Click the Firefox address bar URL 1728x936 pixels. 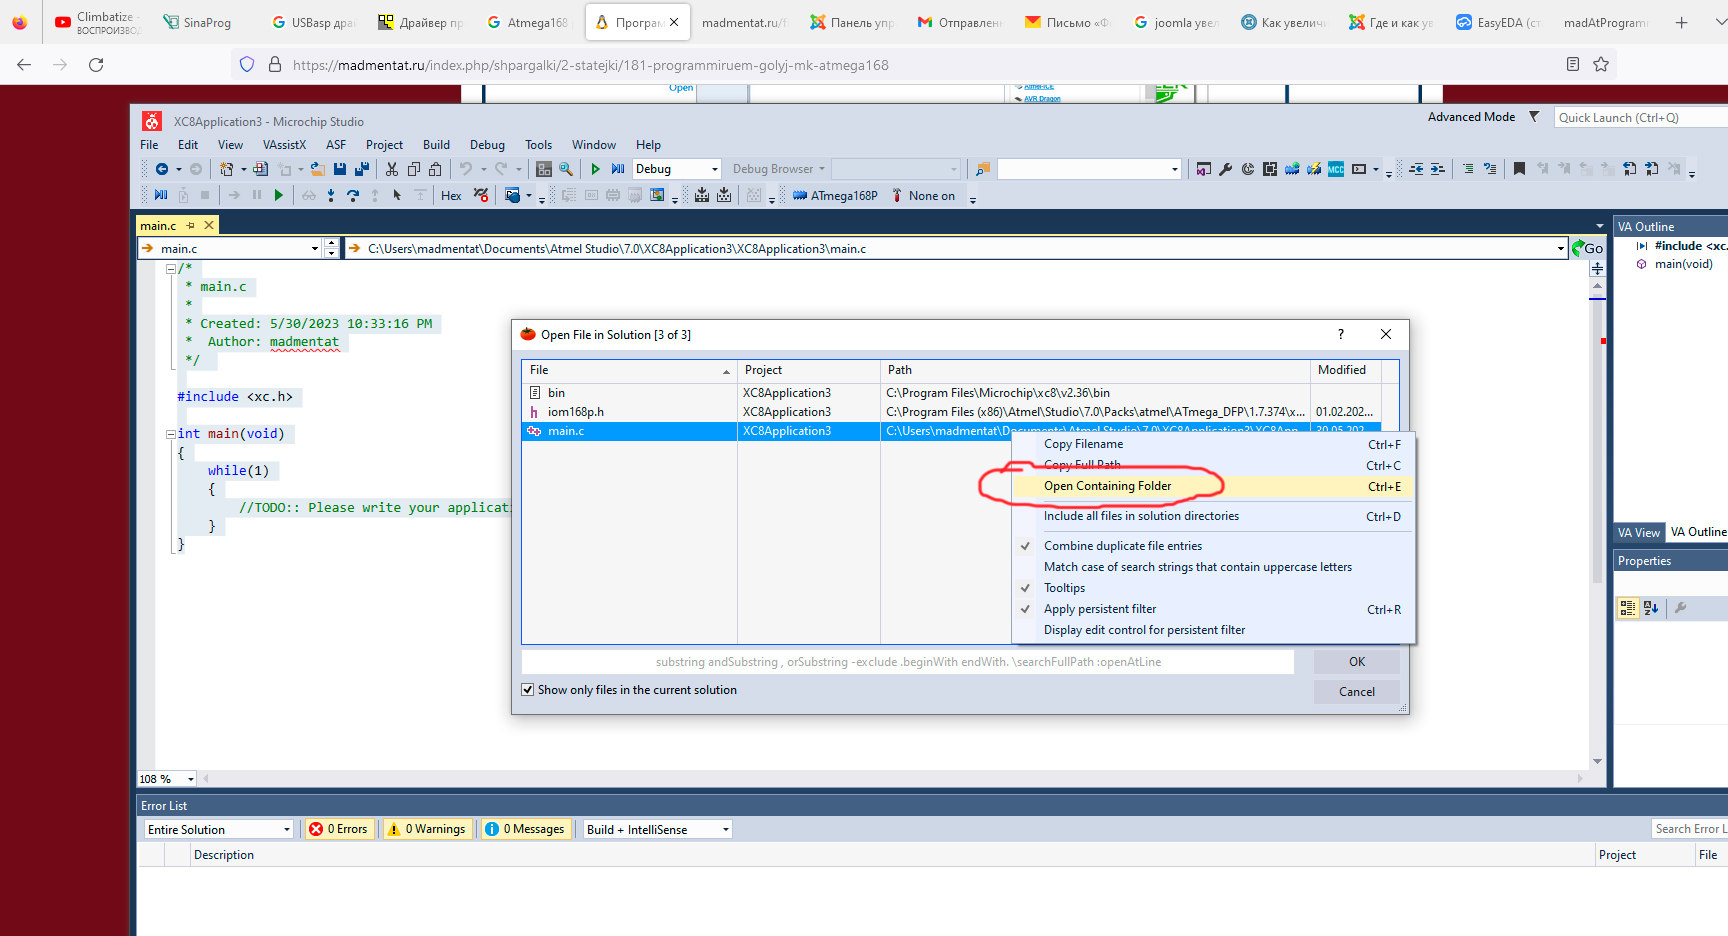pyautogui.click(x=590, y=65)
